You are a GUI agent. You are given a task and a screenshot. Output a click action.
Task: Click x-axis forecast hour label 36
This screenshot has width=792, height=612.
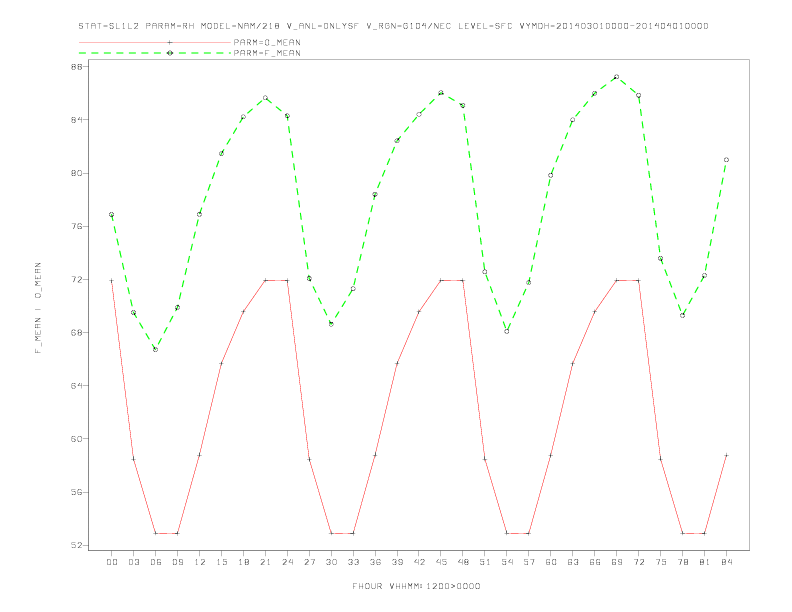point(375,562)
